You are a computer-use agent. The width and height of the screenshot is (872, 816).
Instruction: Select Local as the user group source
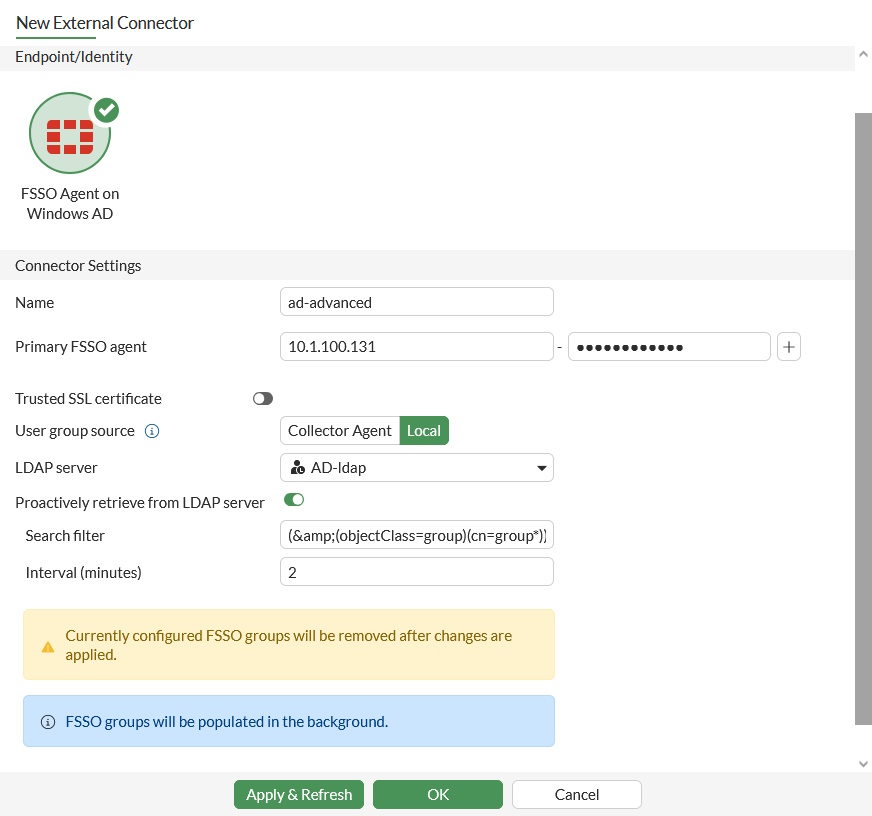424,431
